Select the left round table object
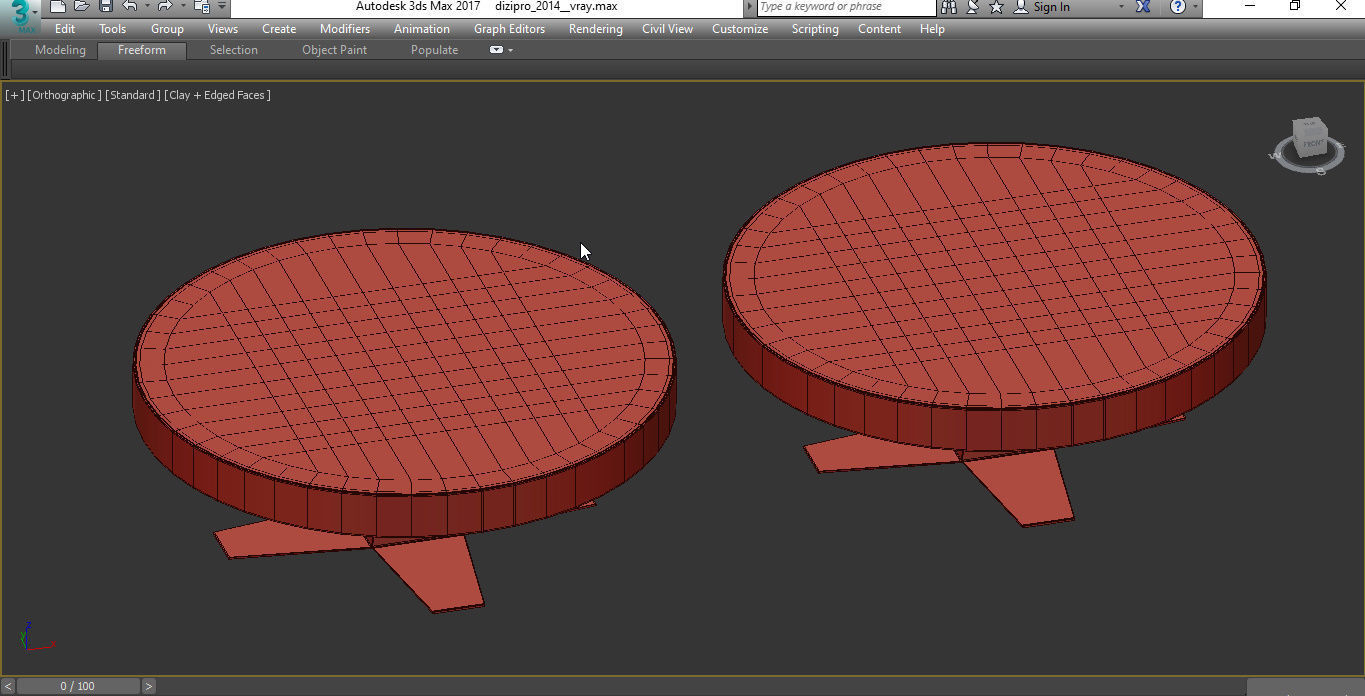The height and width of the screenshot is (696, 1365). [404, 380]
